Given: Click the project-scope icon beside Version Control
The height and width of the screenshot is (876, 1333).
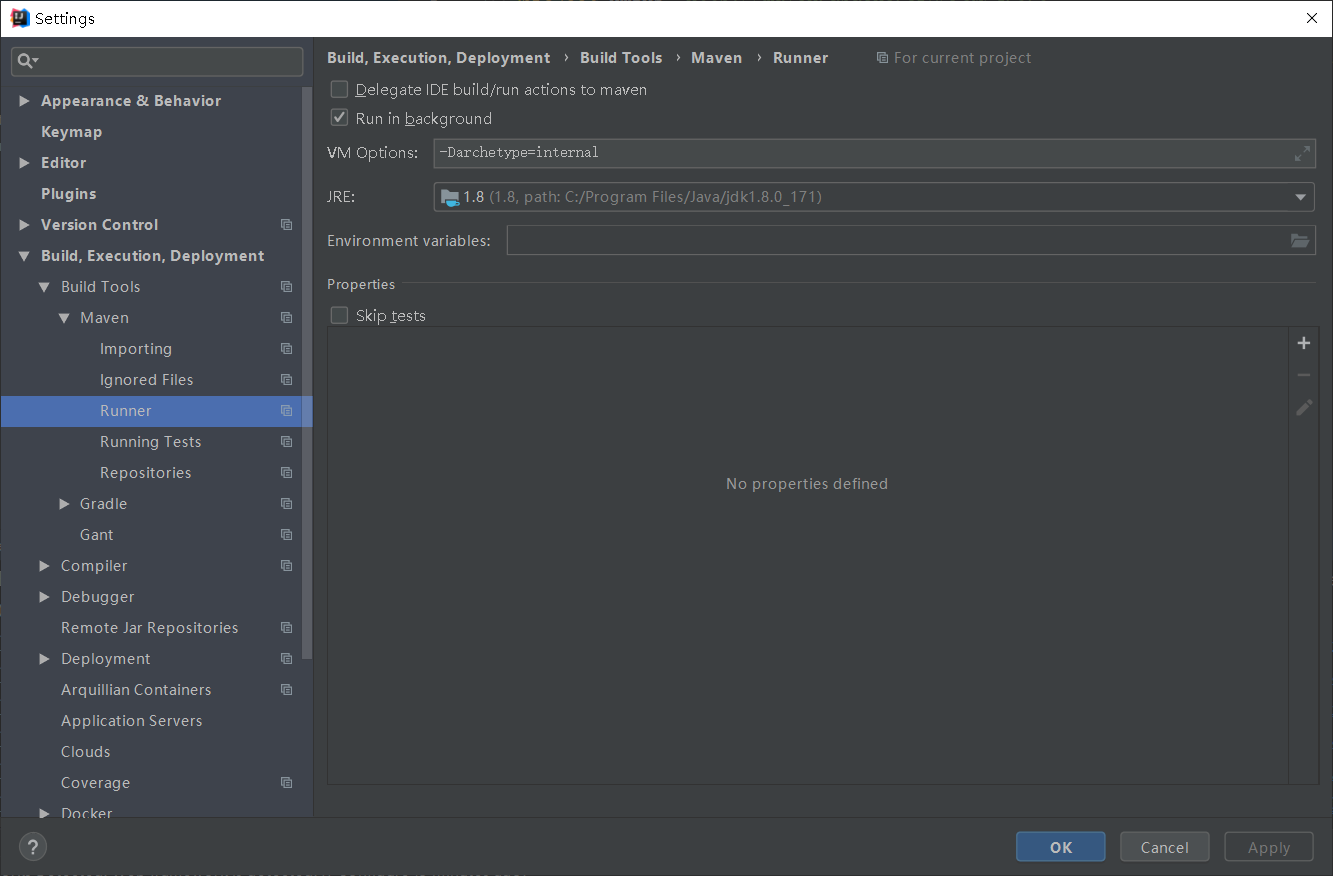Looking at the screenshot, I should pyautogui.click(x=286, y=224).
